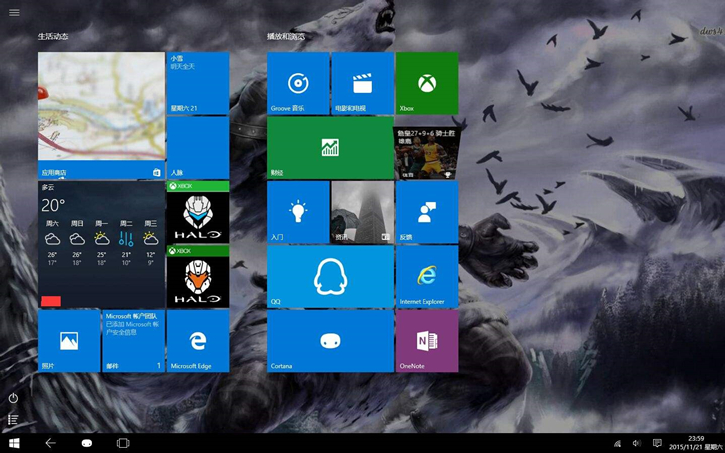Open the weather forecast live tile
Screen dimensions: 725x453
[x=101, y=244]
